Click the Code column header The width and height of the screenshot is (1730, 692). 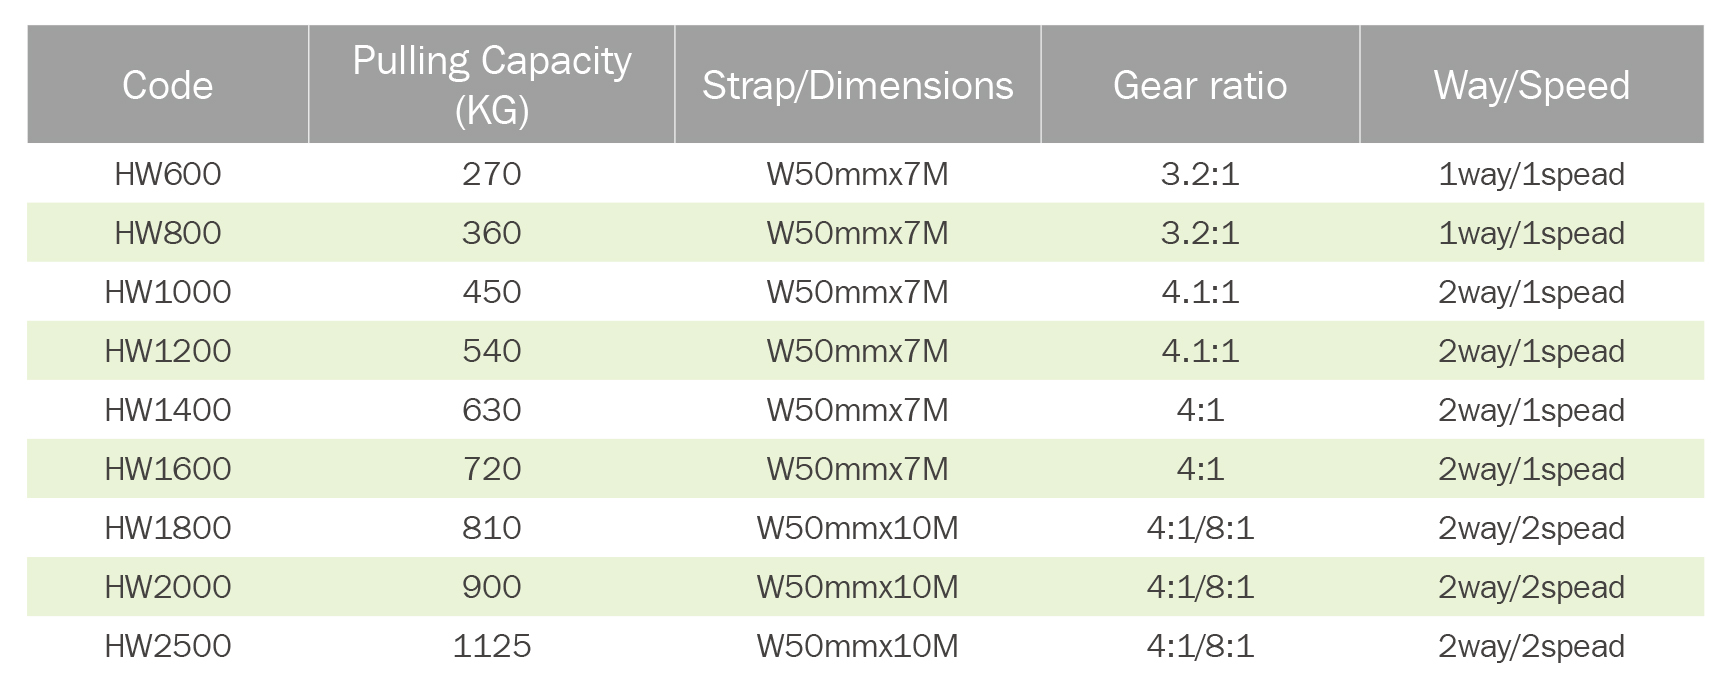[x=167, y=86]
